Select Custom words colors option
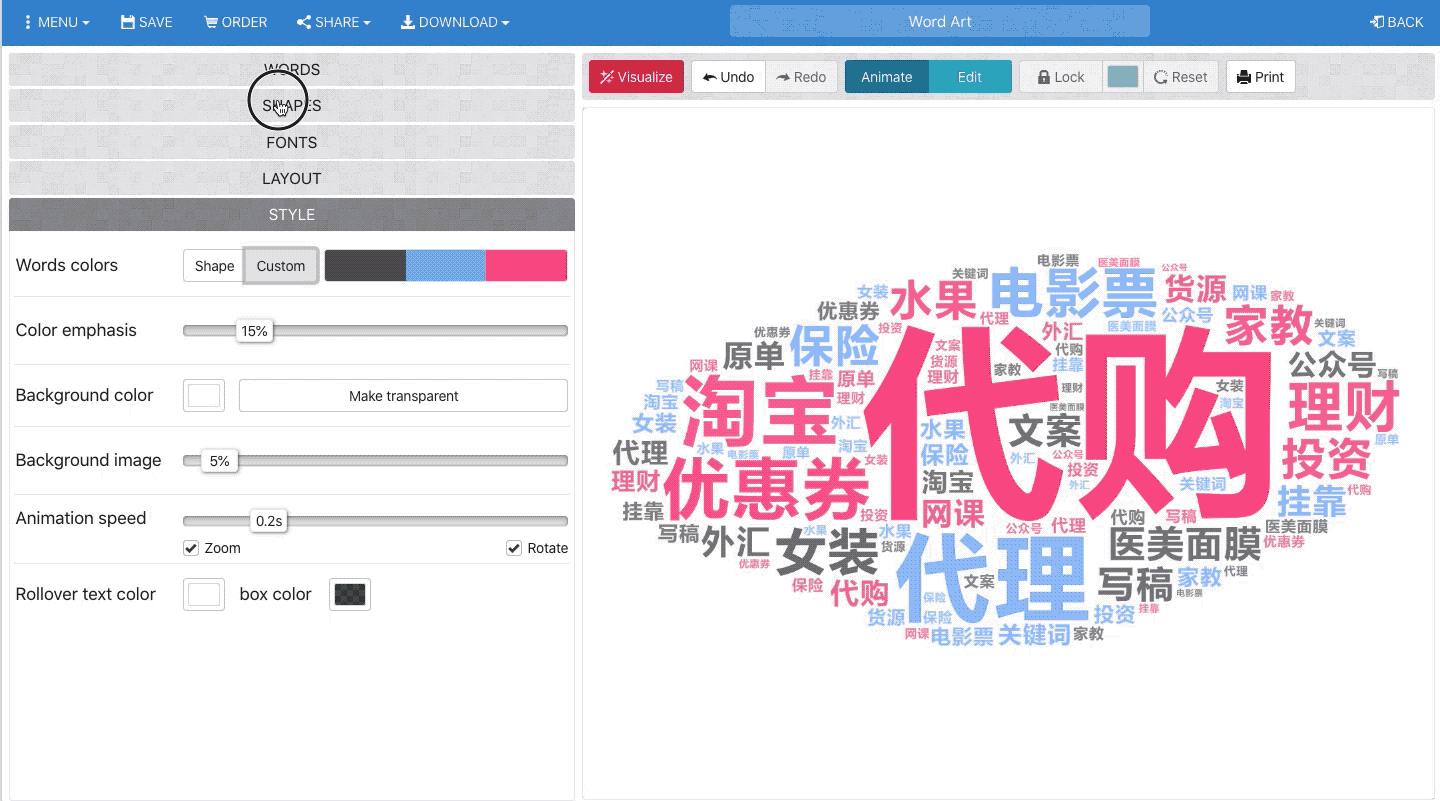This screenshot has height=801, width=1440. click(281, 266)
